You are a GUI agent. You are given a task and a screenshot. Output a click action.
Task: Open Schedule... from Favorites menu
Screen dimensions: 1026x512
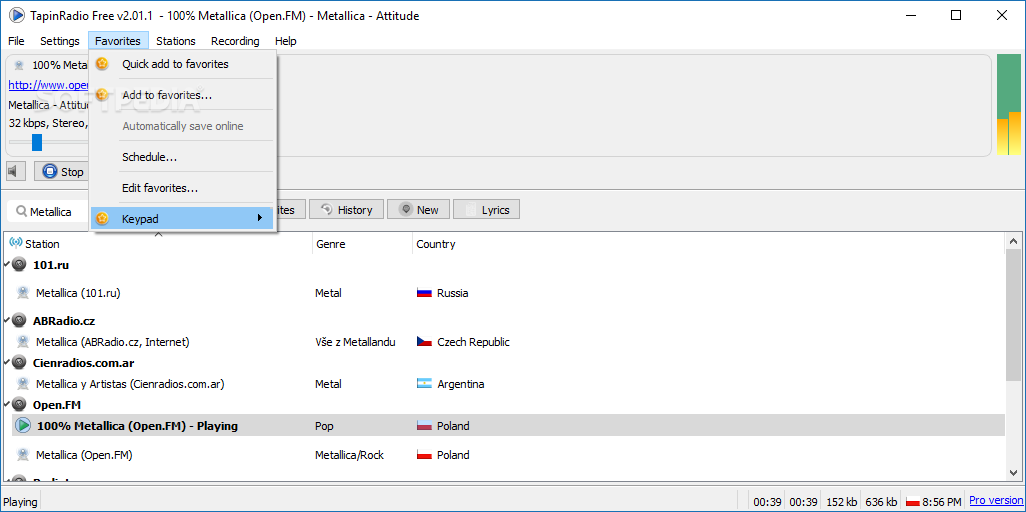[x=183, y=157]
